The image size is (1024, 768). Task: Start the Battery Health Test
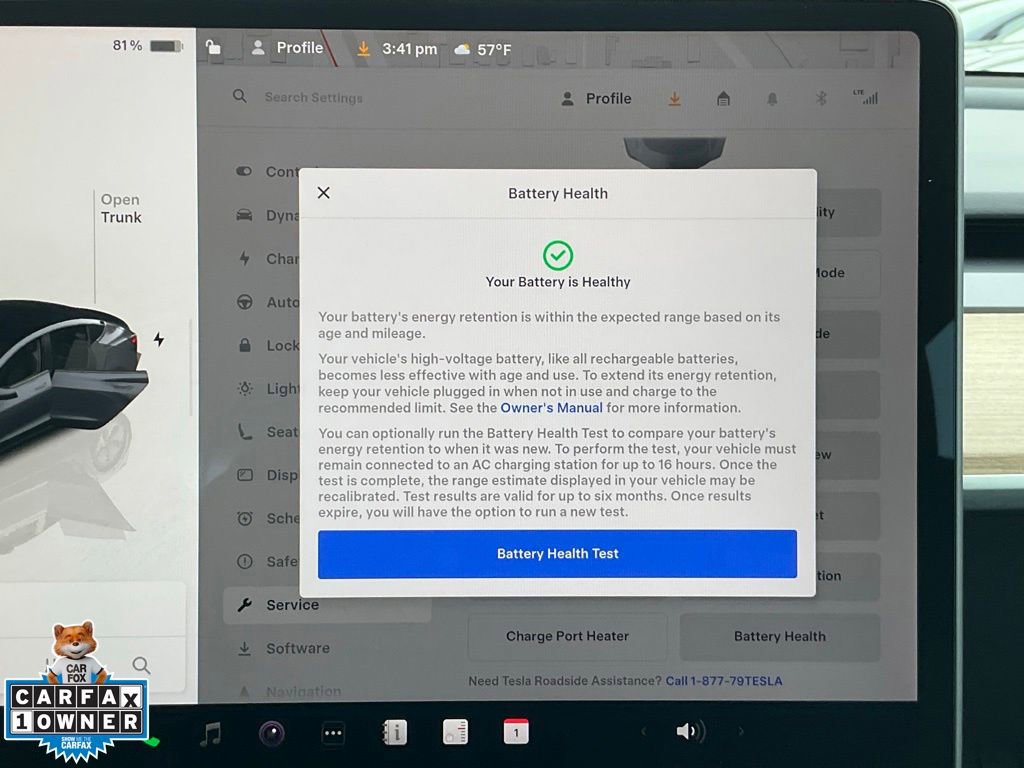click(x=557, y=554)
